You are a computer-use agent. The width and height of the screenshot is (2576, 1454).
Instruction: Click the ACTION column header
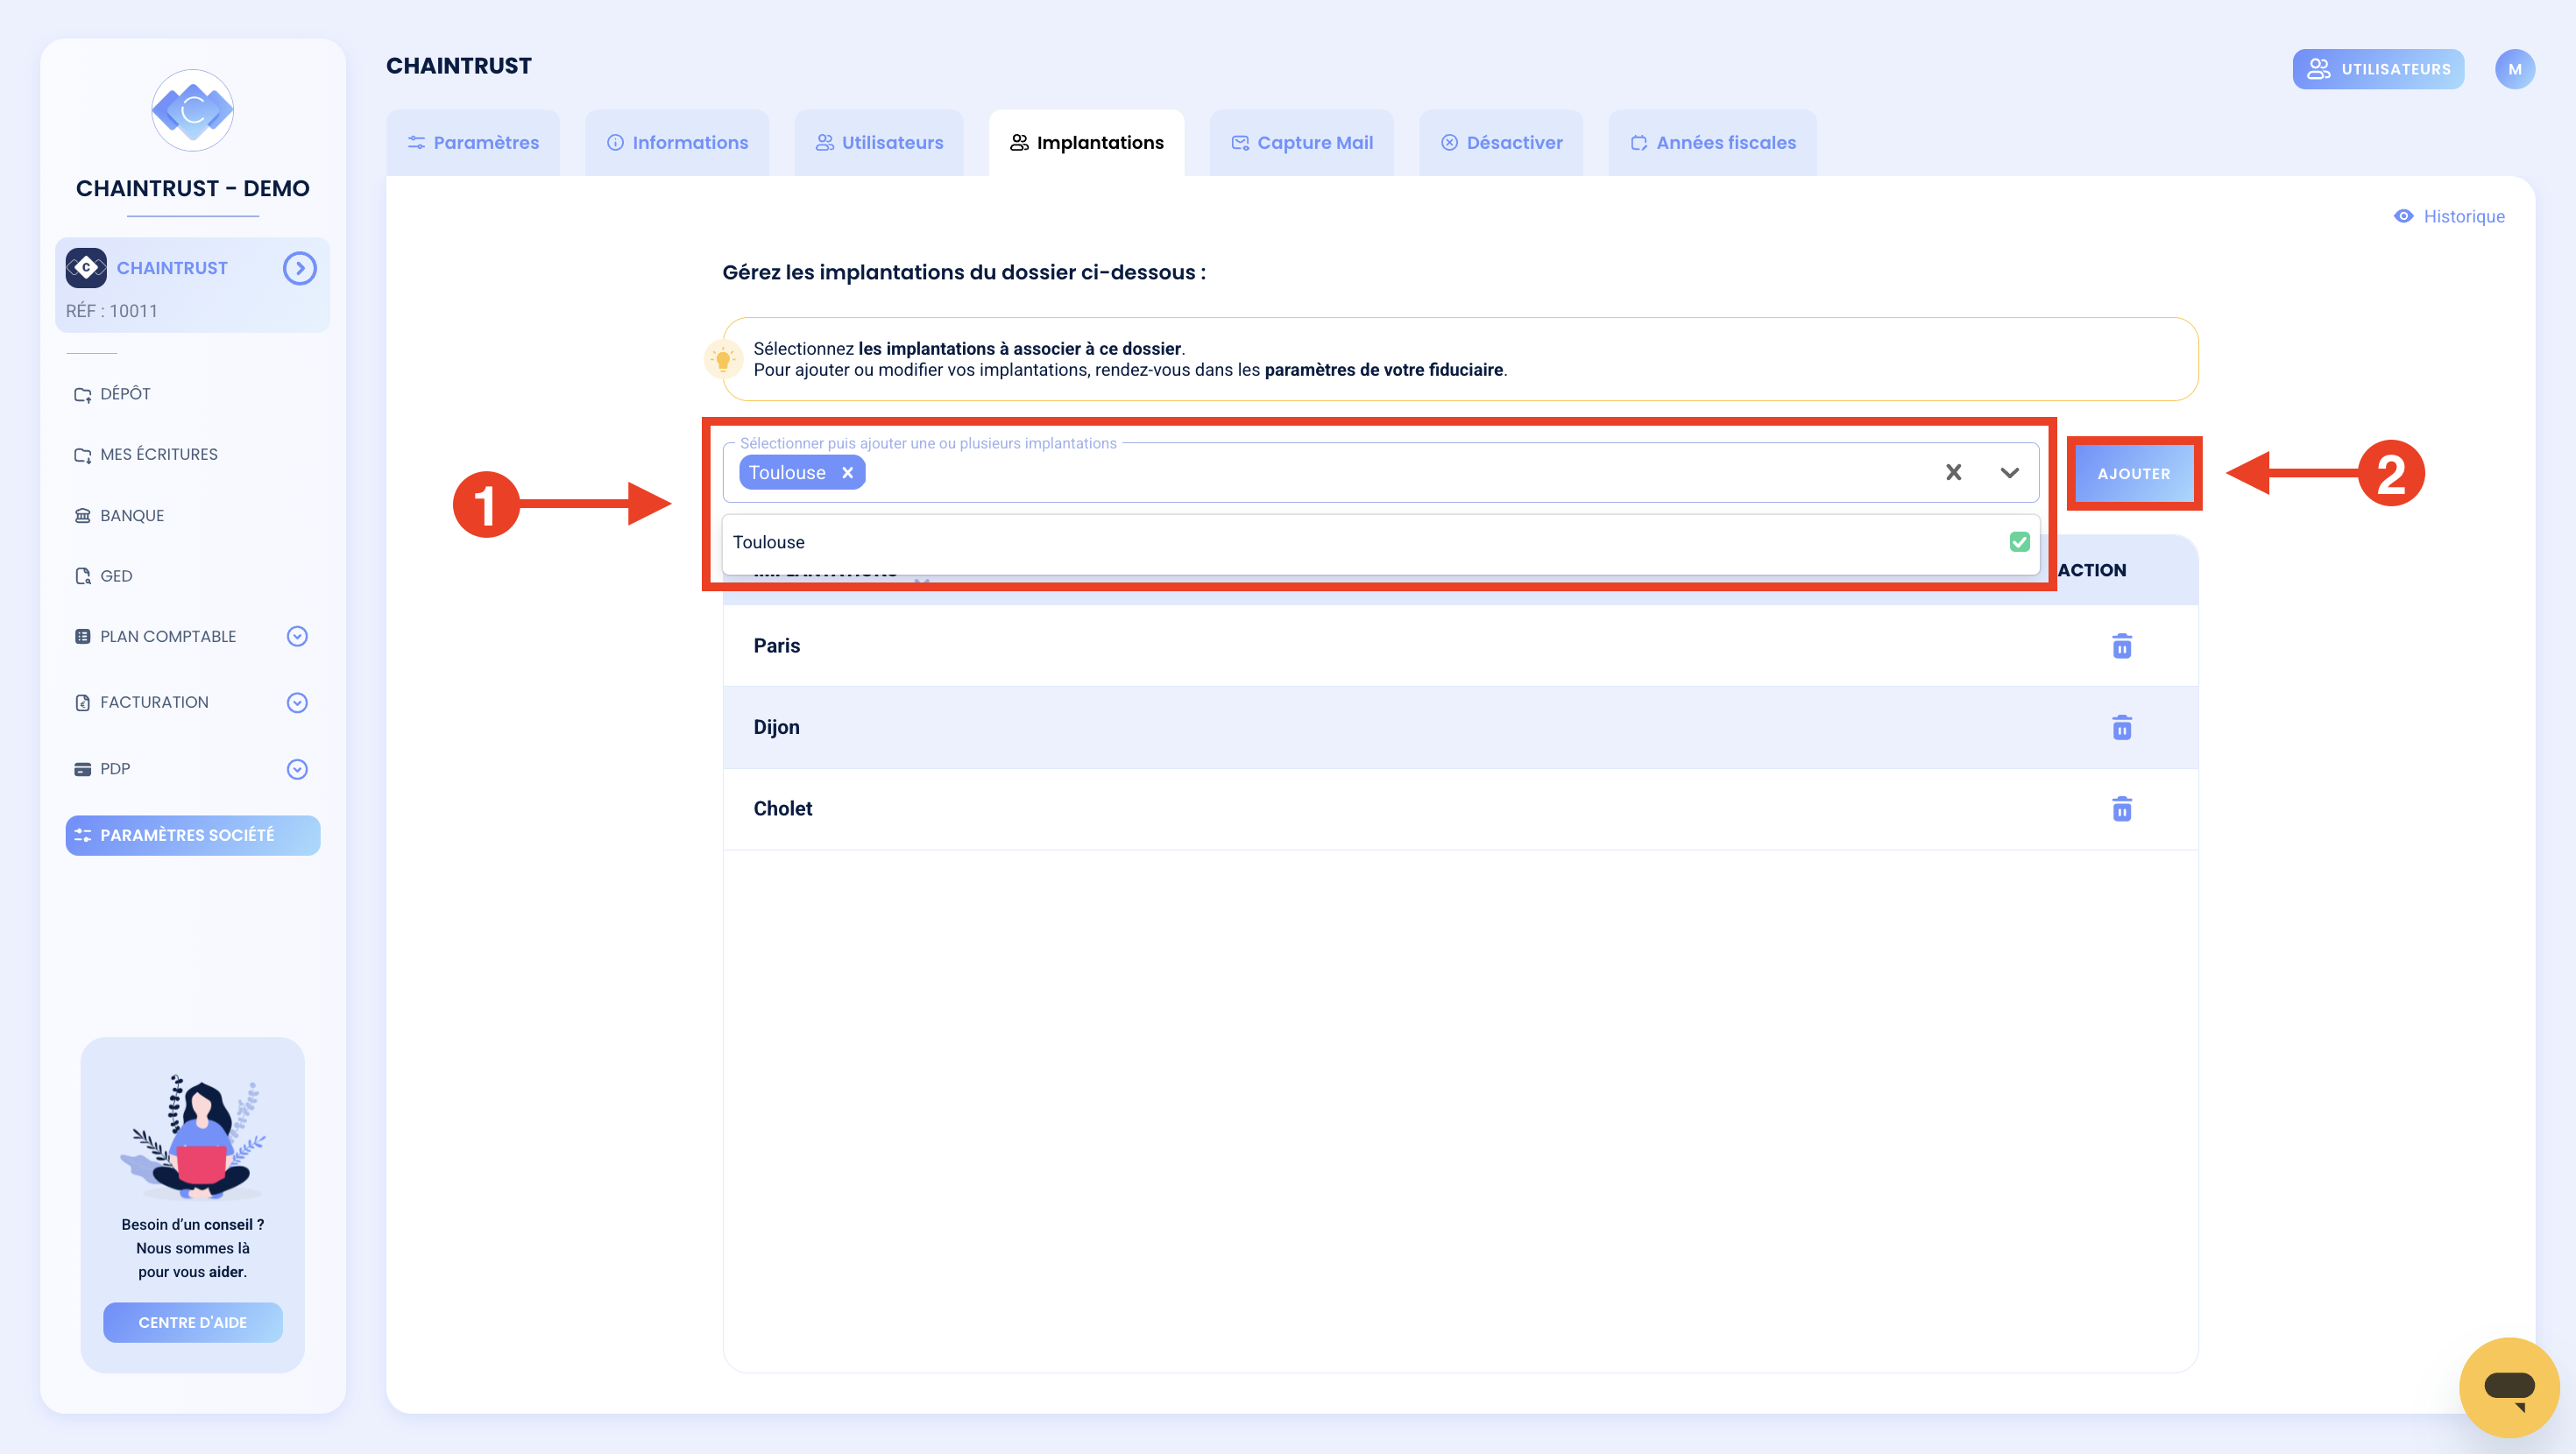click(2092, 570)
